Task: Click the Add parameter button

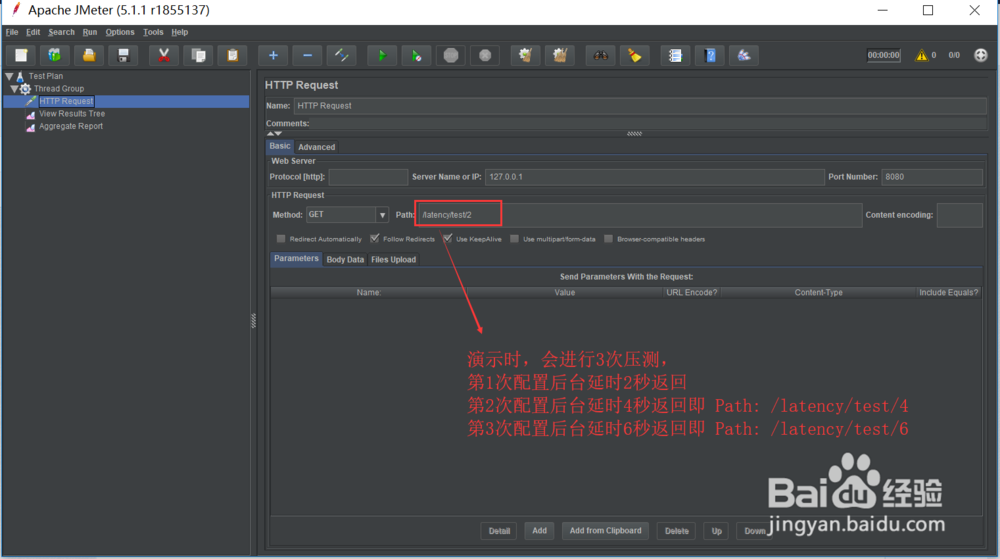Action: tap(540, 530)
